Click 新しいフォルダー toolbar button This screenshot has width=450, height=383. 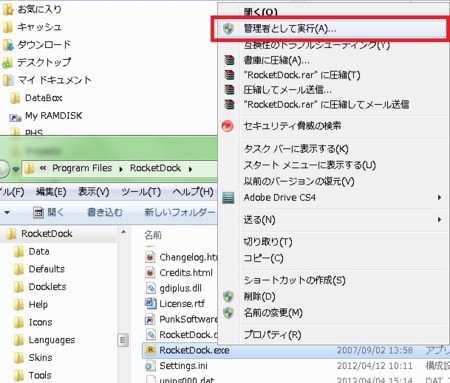pyautogui.click(x=180, y=212)
